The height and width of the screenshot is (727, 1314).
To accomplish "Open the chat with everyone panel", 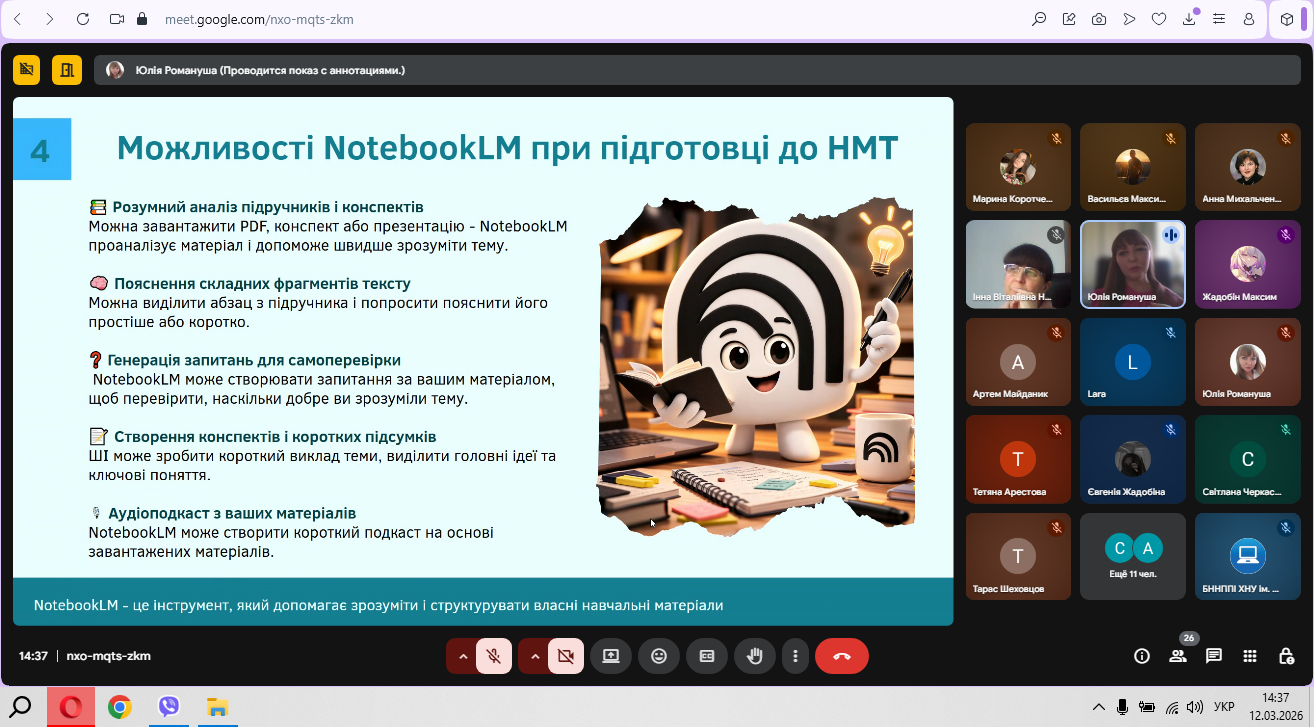I will [1214, 656].
